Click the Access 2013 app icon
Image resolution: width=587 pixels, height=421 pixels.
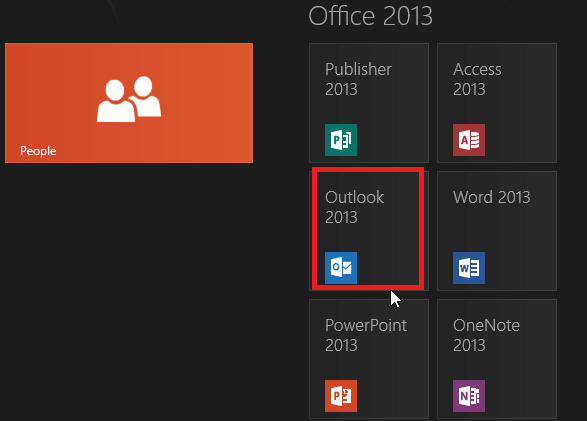(469, 140)
